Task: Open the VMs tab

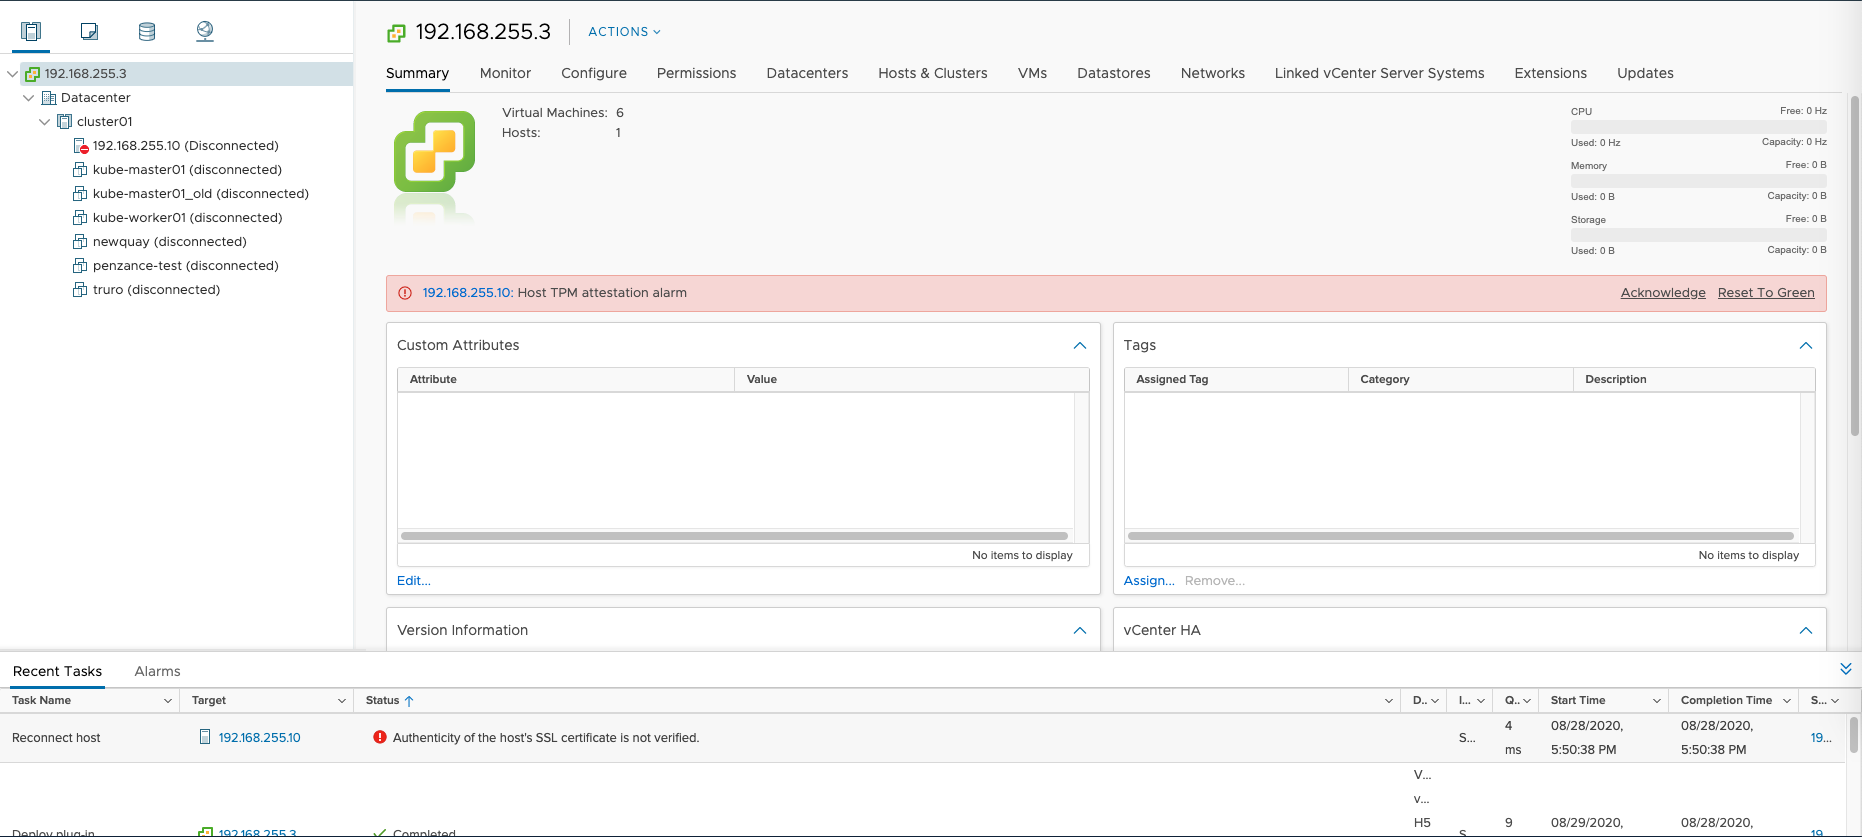Action: [1032, 73]
